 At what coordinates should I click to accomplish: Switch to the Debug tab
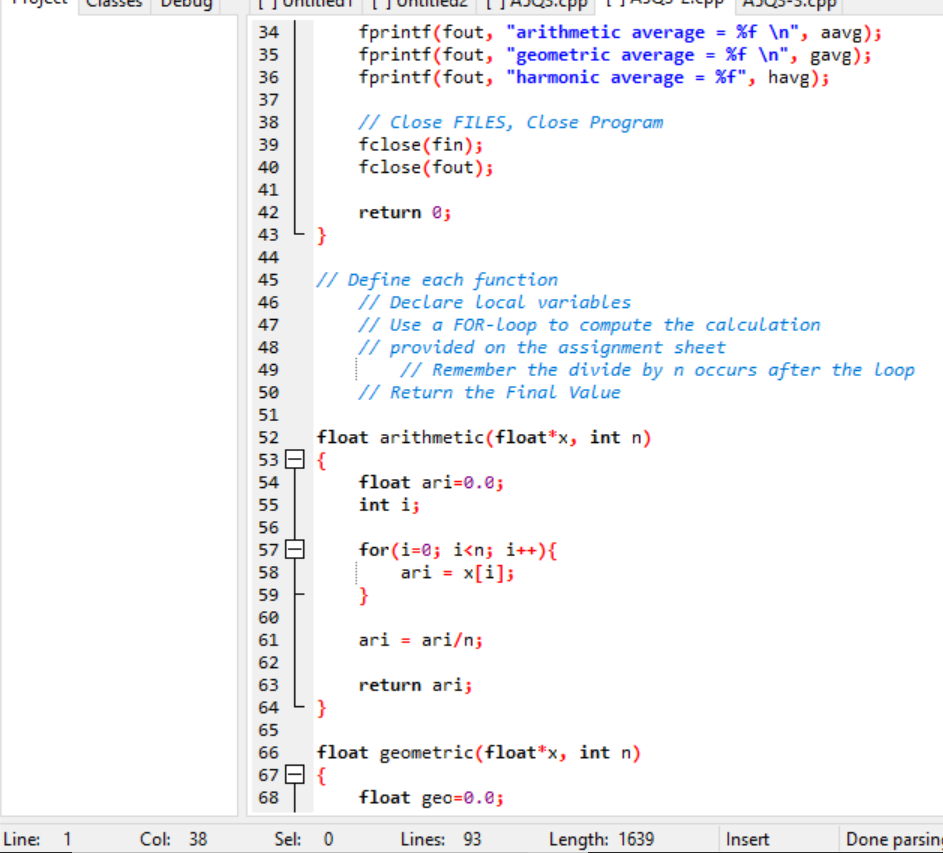(x=186, y=5)
